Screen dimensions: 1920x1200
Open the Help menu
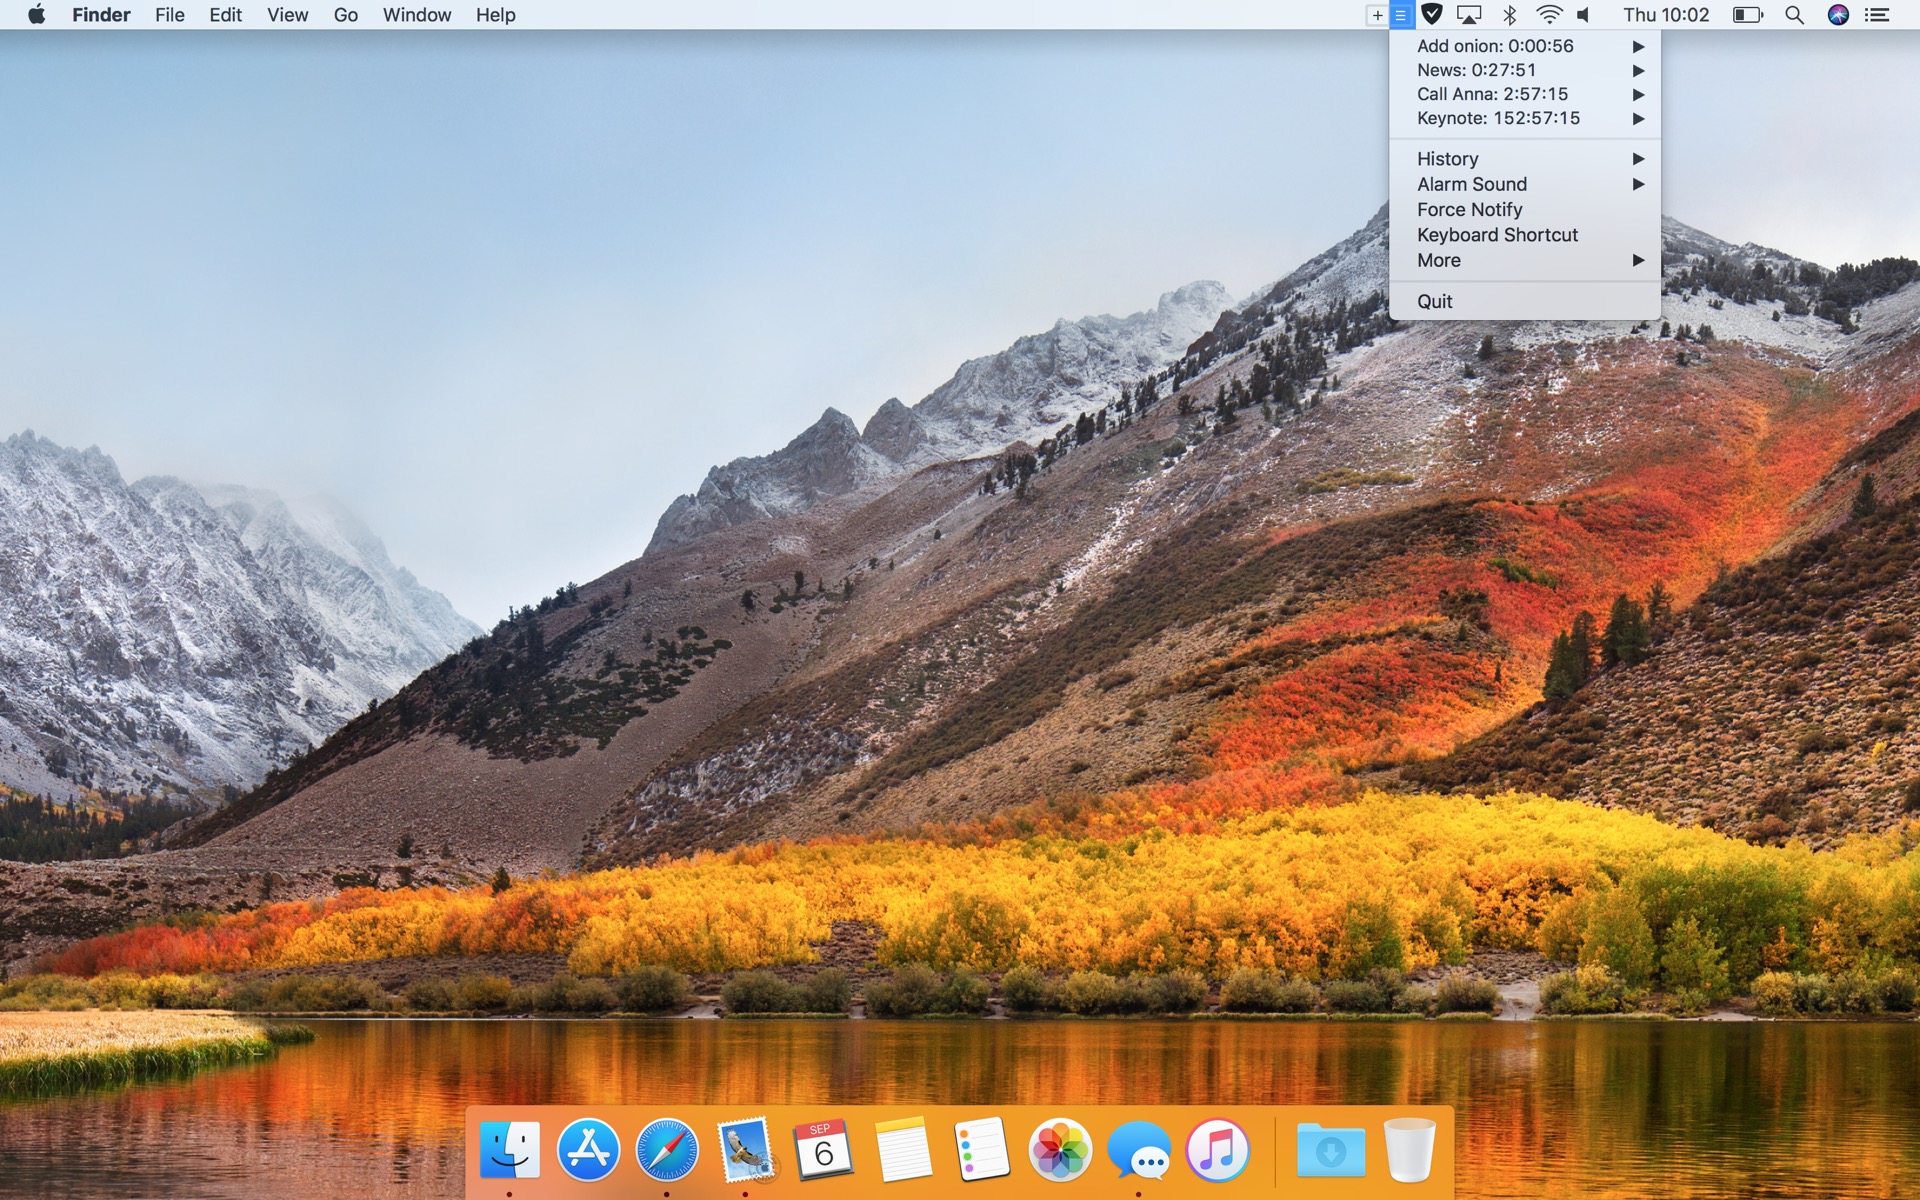pyautogui.click(x=495, y=15)
